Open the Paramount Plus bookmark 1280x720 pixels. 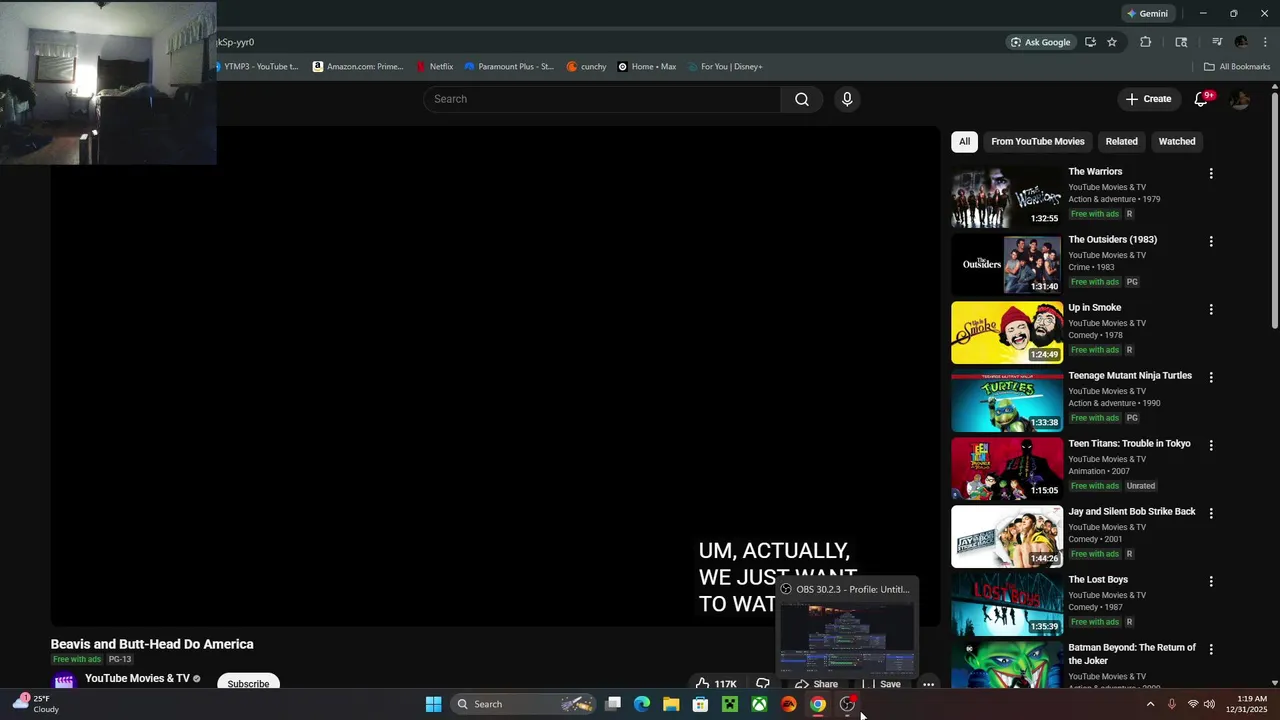509,67
